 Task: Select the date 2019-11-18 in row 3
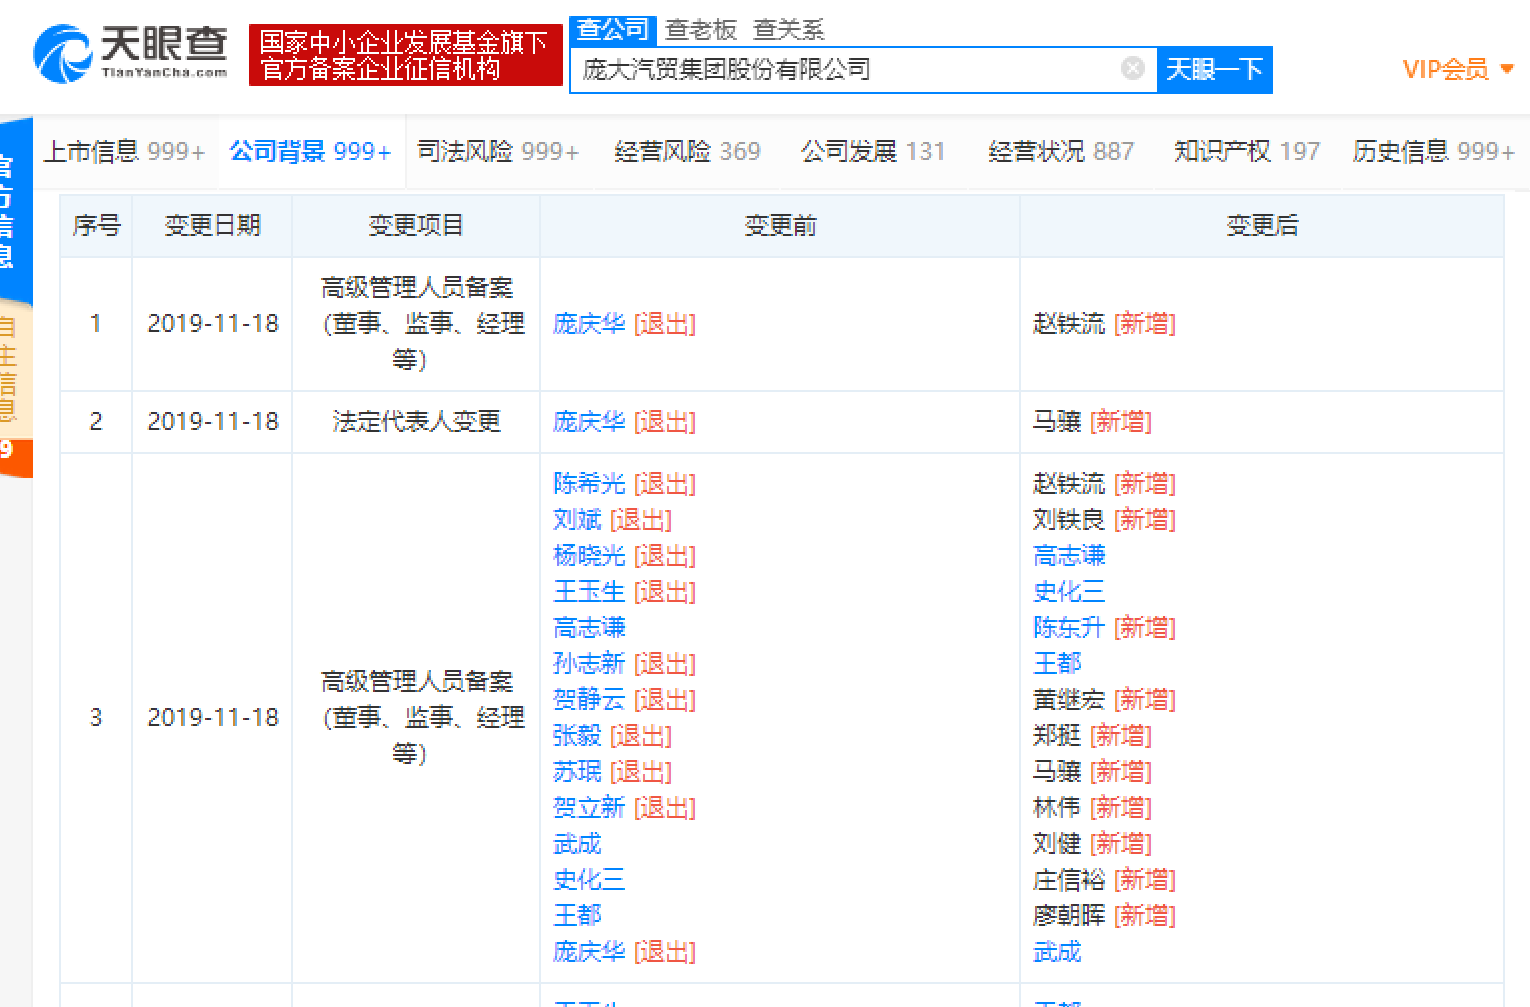pyautogui.click(x=213, y=718)
